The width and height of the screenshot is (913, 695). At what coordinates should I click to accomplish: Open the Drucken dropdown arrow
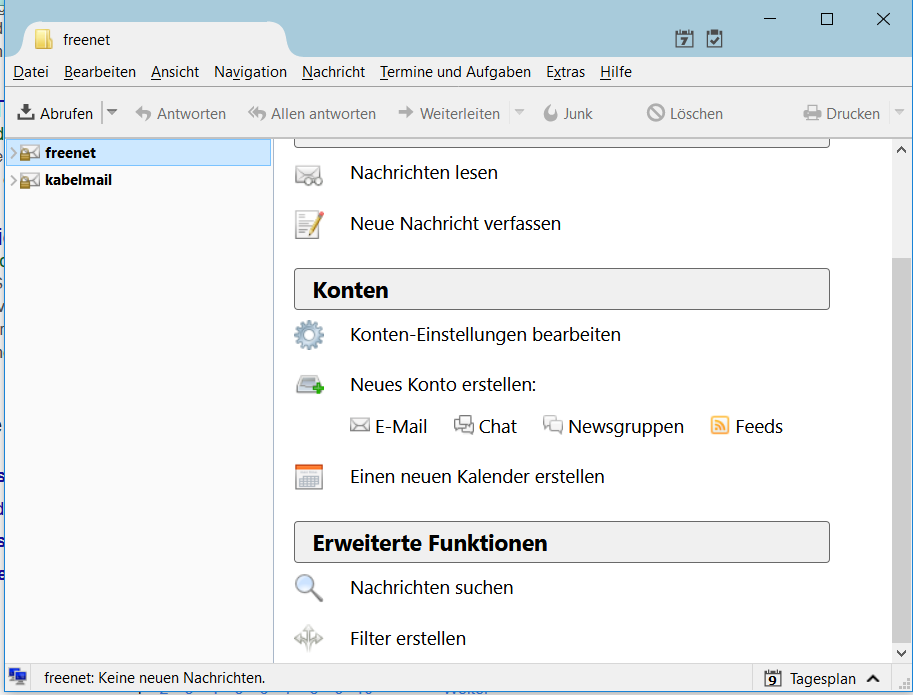(898, 113)
